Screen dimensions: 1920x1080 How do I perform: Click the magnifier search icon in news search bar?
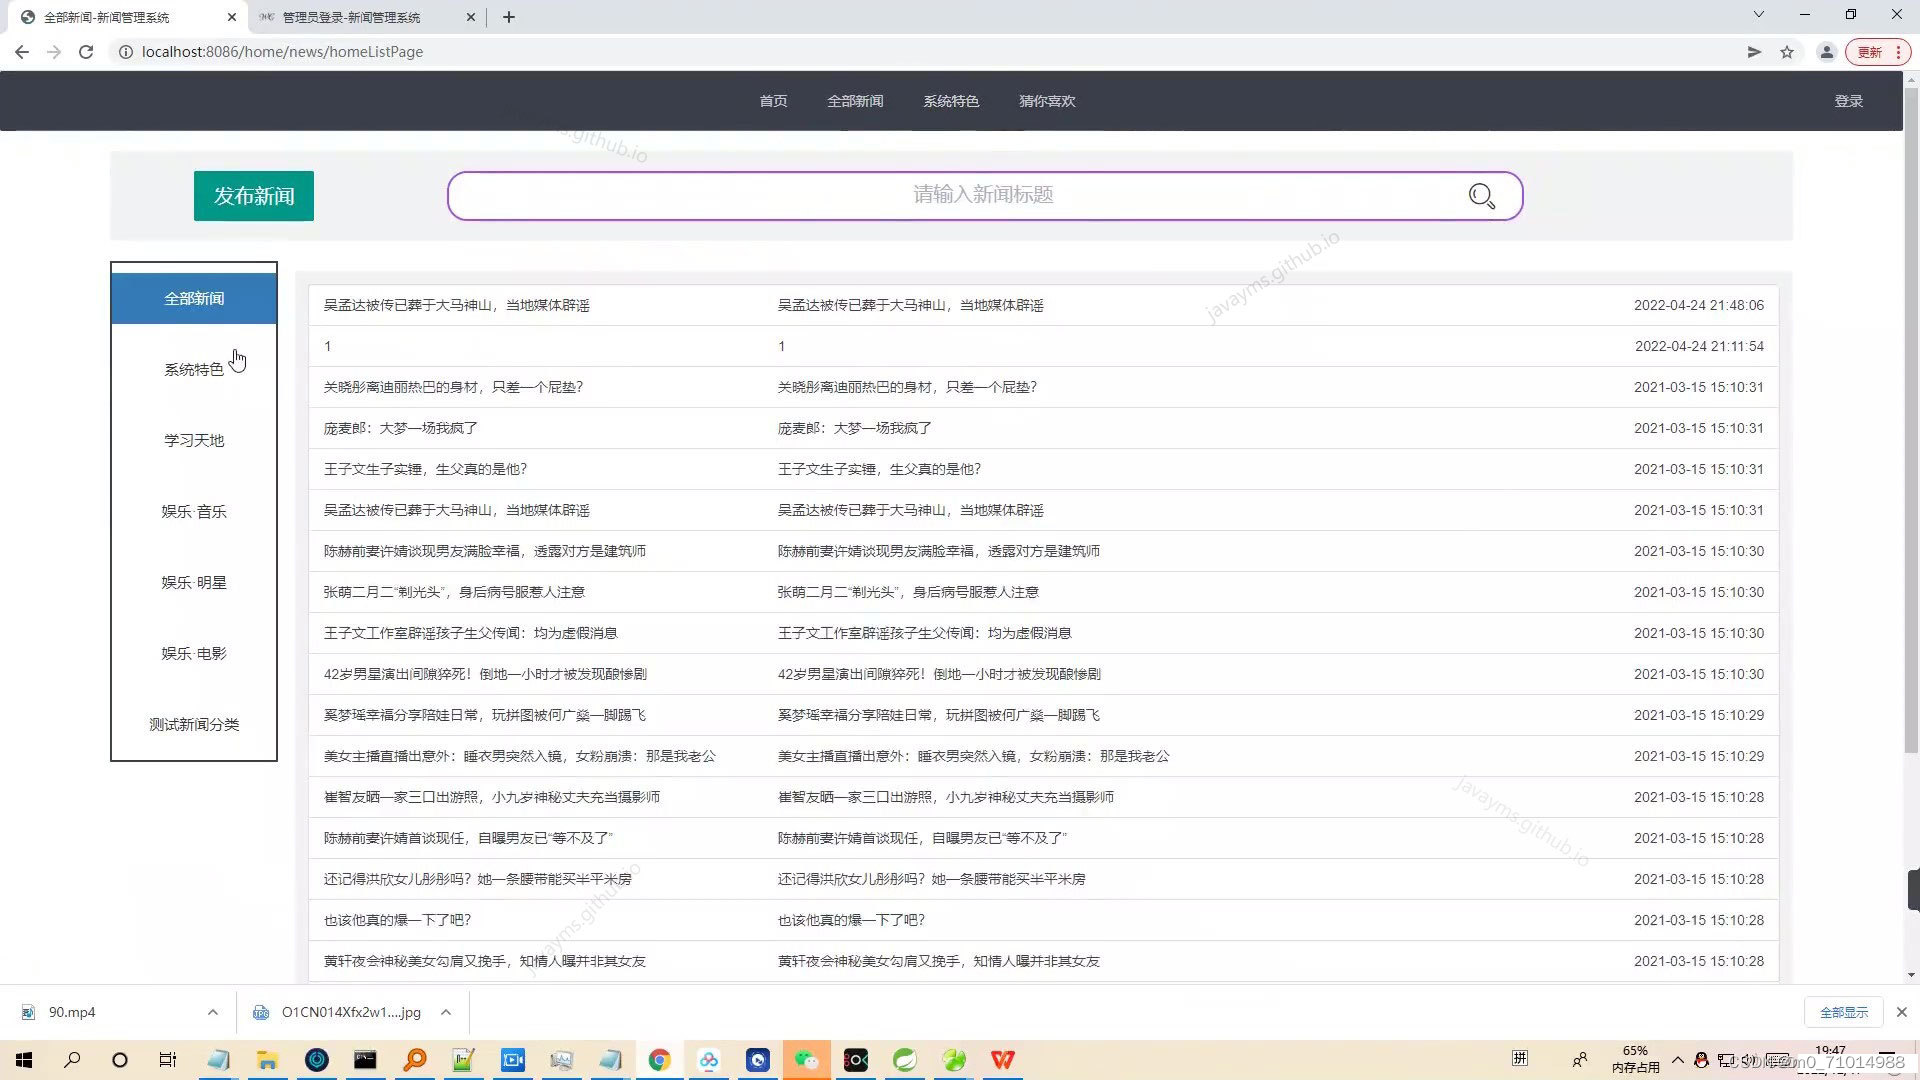pos(1481,196)
